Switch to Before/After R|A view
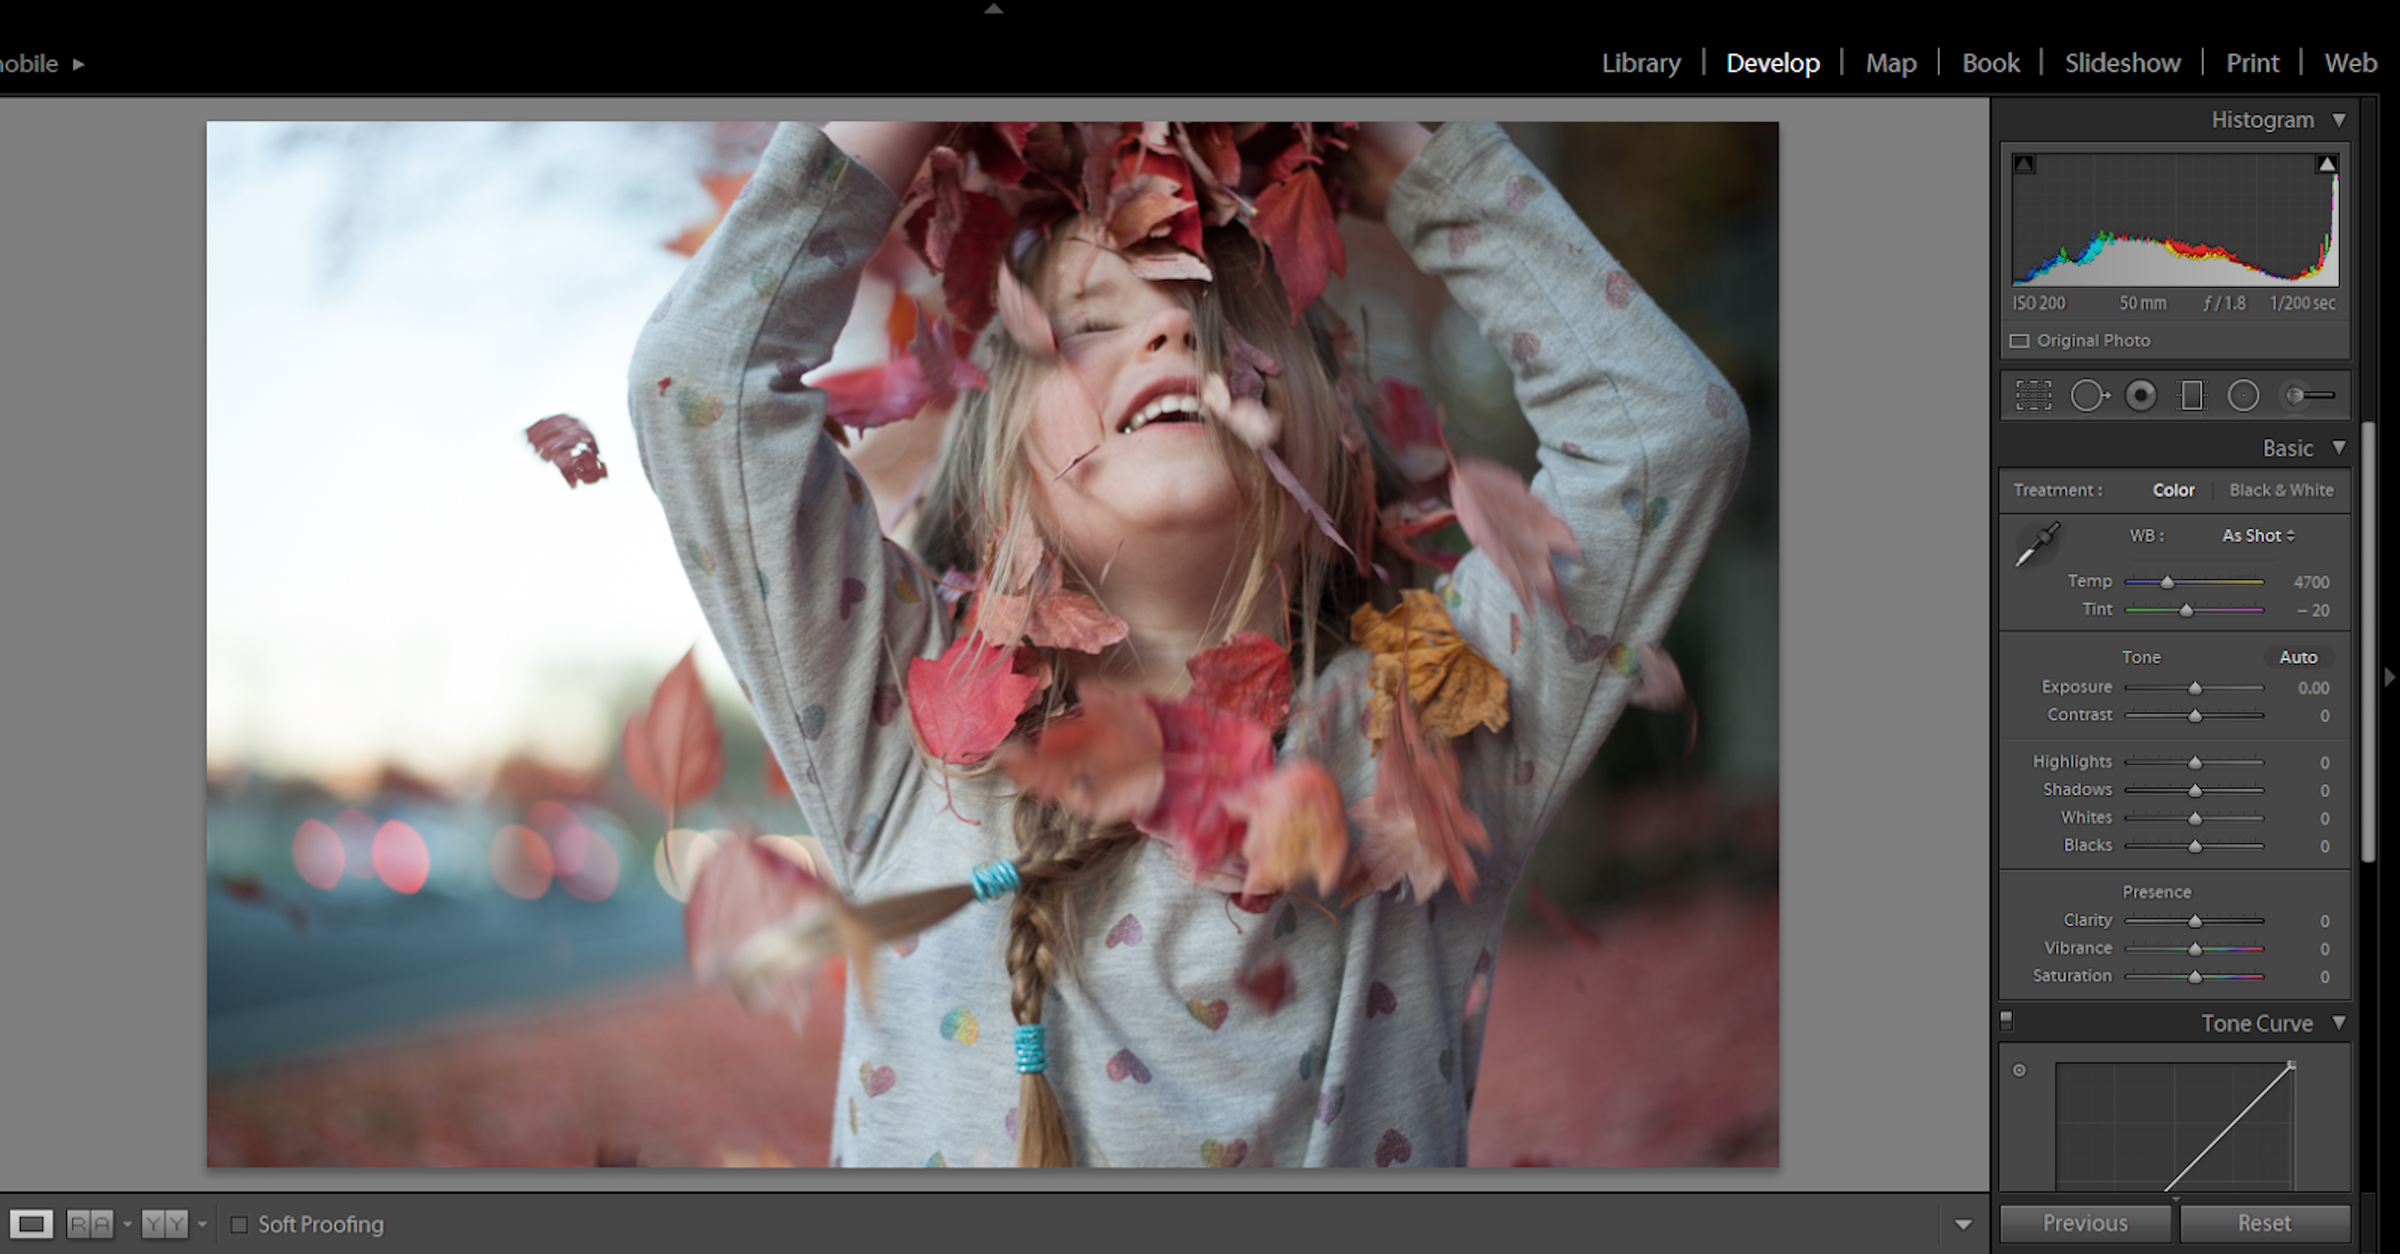This screenshot has width=2400, height=1254. pyautogui.click(x=89, y=1223)
